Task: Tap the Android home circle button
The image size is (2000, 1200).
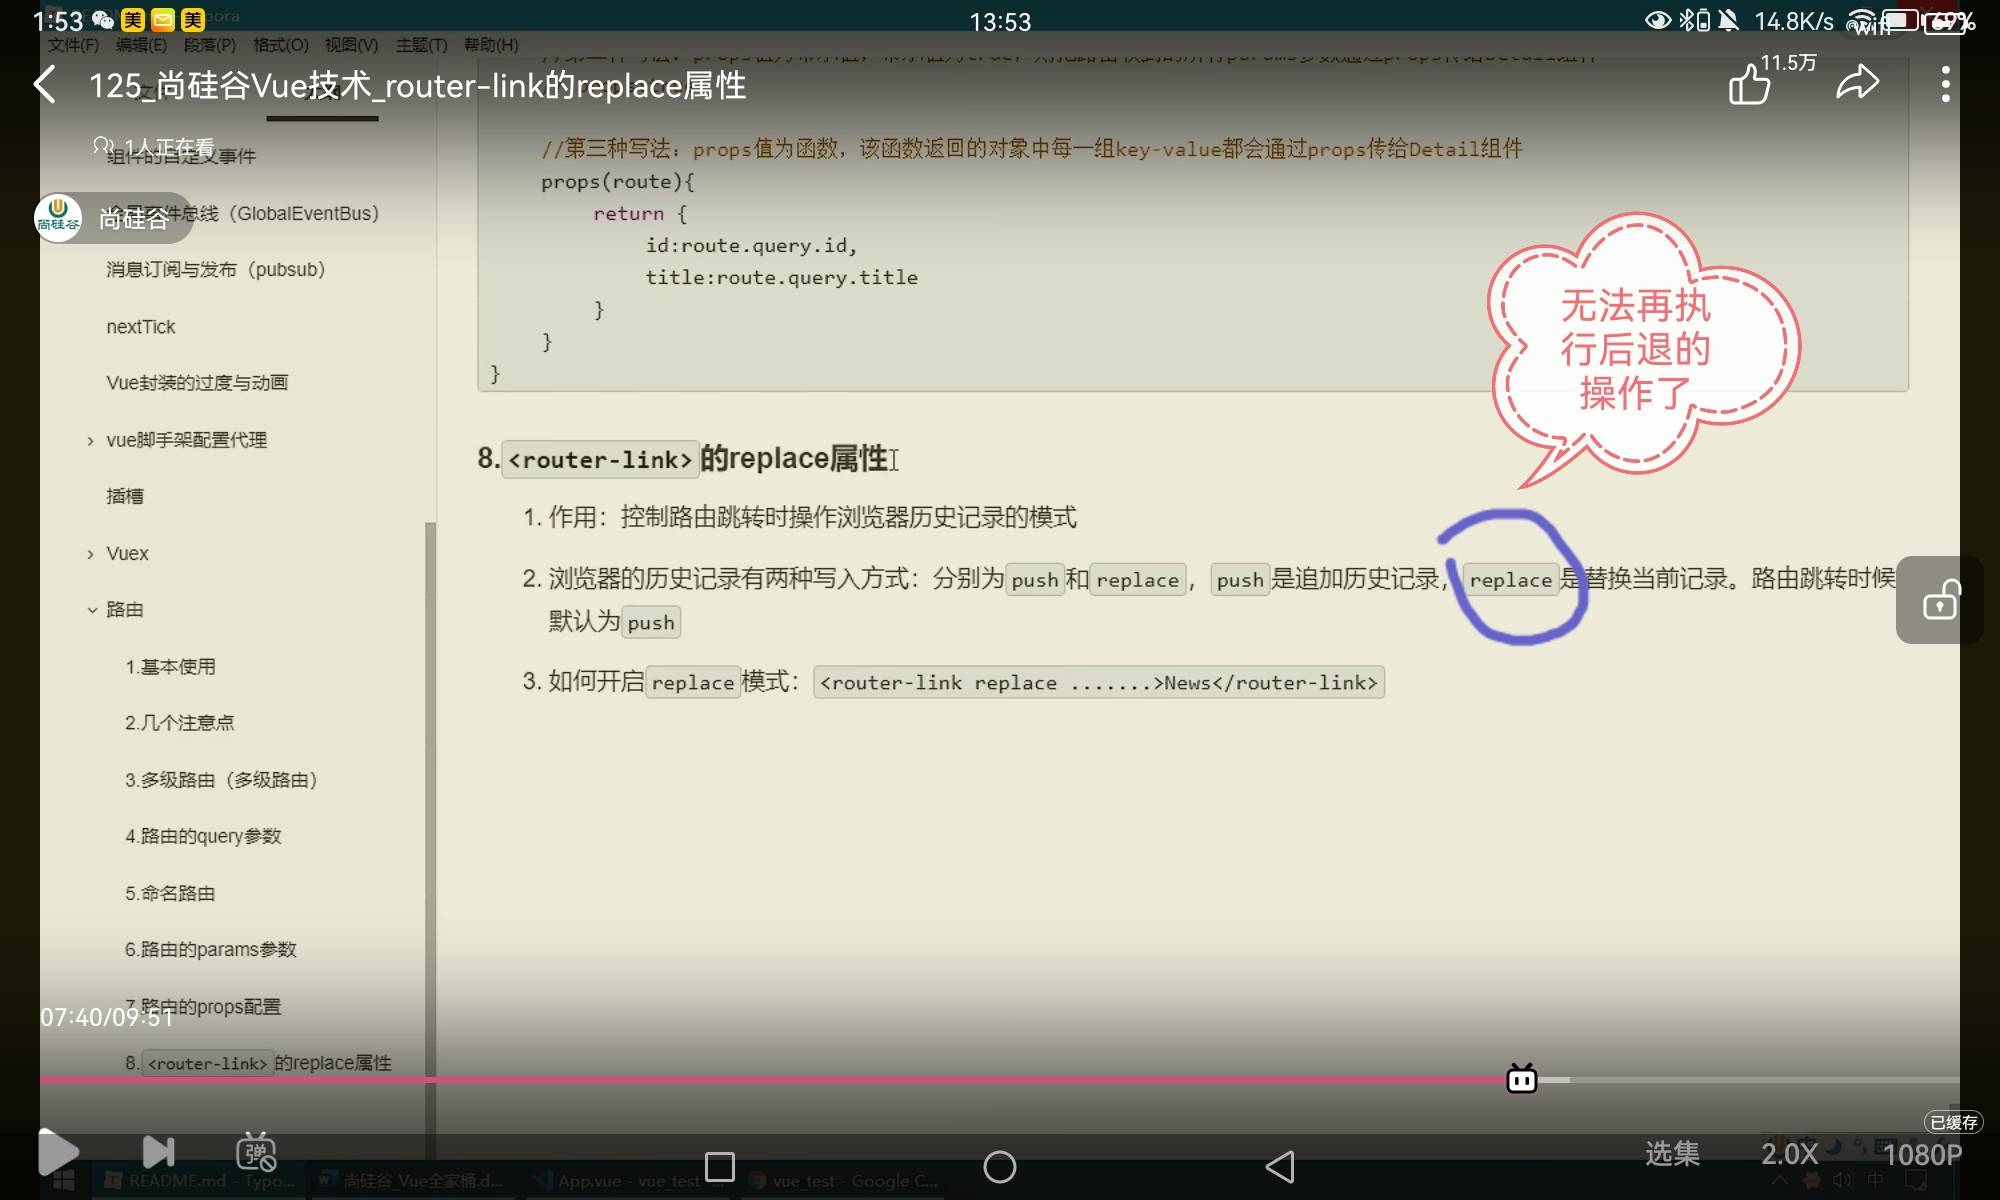Action: point(999,1167)
